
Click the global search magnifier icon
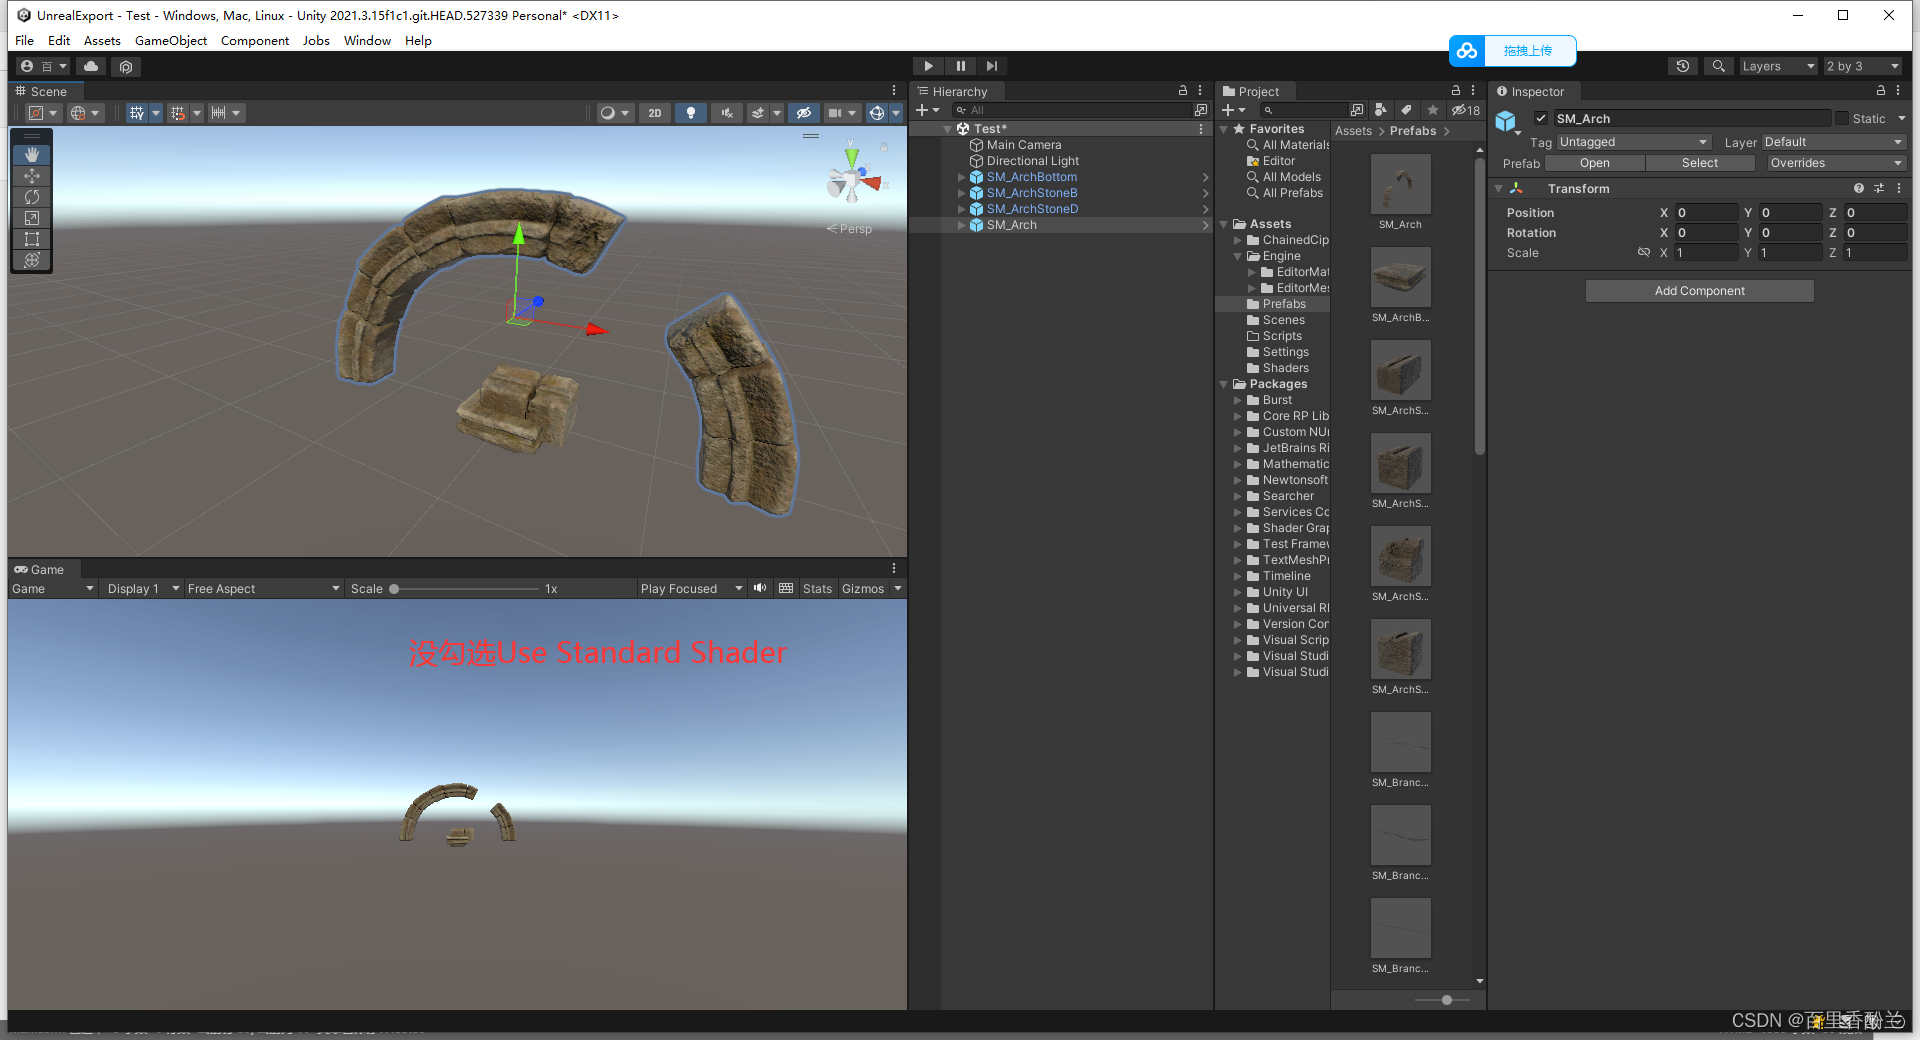pyautogui.click(x=1718, y=66)
